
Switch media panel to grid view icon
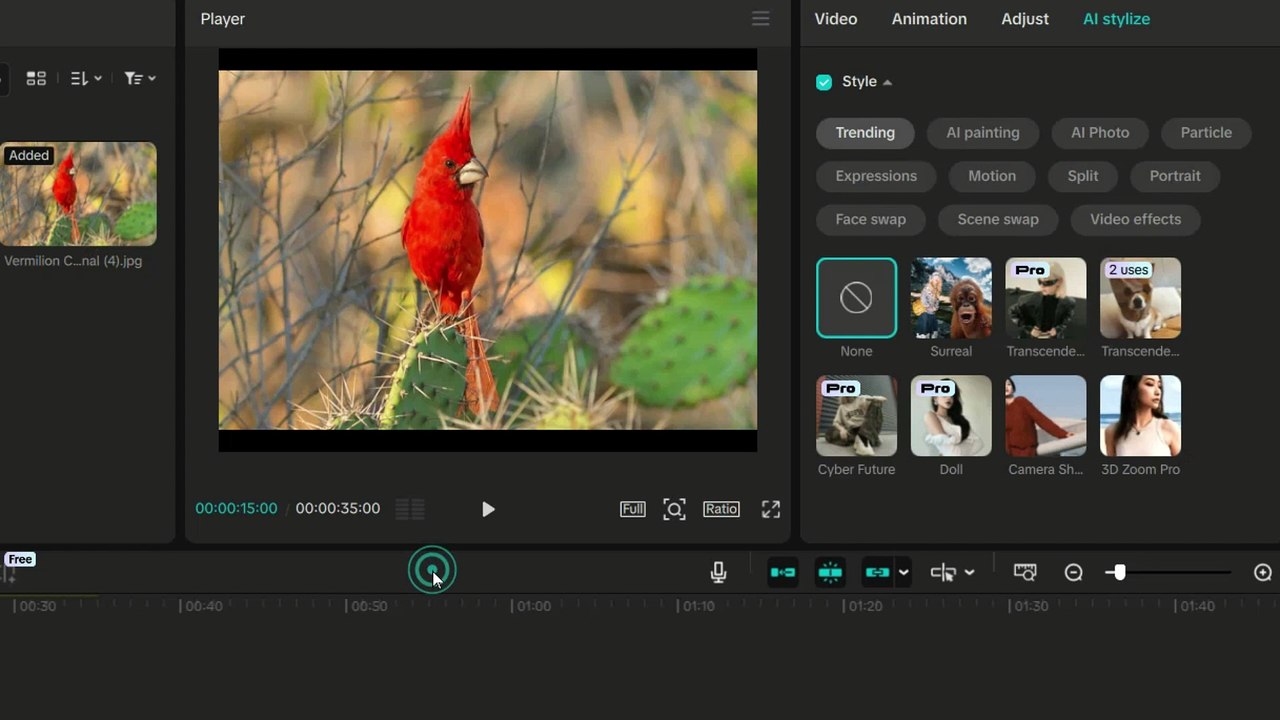36,78
